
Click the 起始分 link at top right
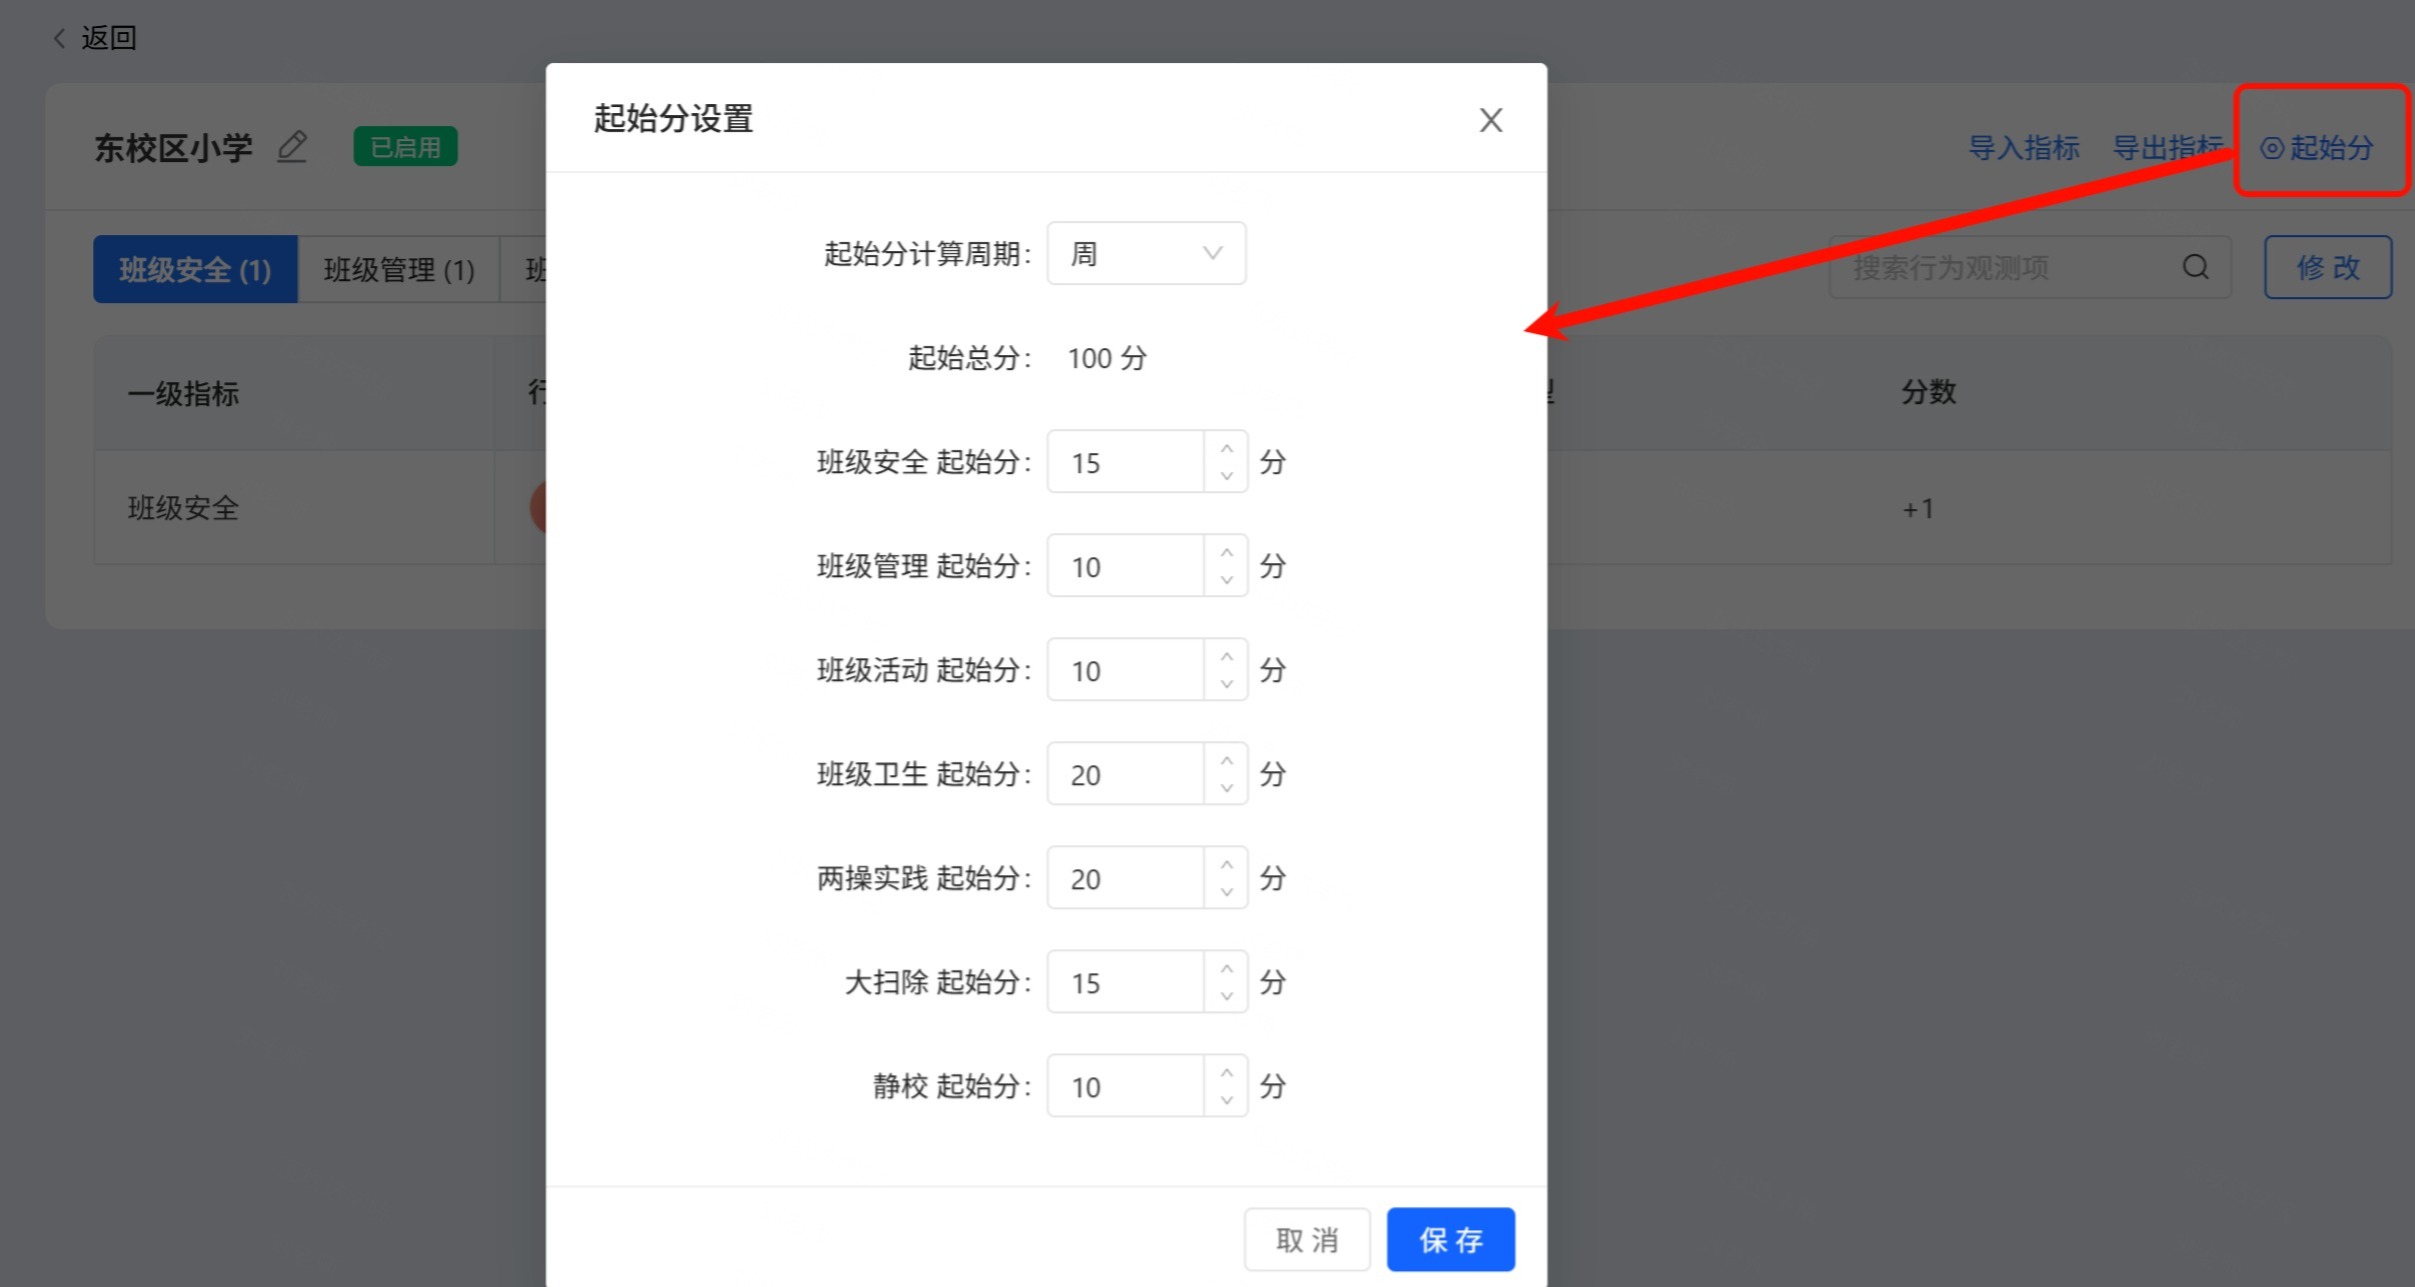(2318, 148)
